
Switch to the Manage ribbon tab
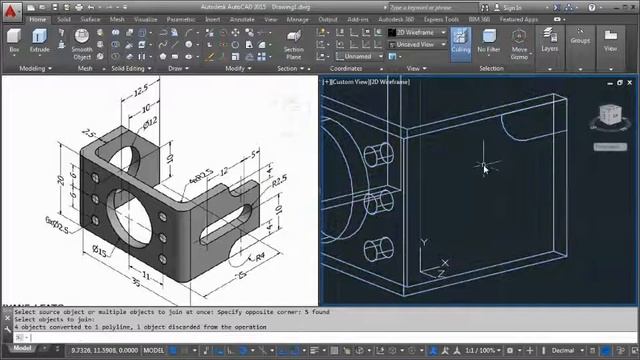click(x=298, y=19)
